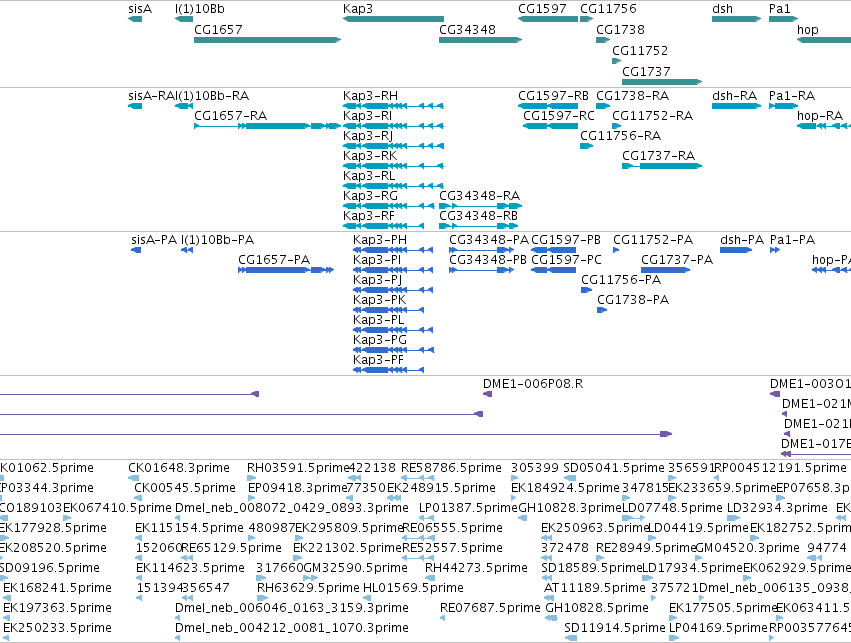This screenshot has width=851, height=643.
Task: Open the Kap3-PL protein label
Action: point(379,320)
